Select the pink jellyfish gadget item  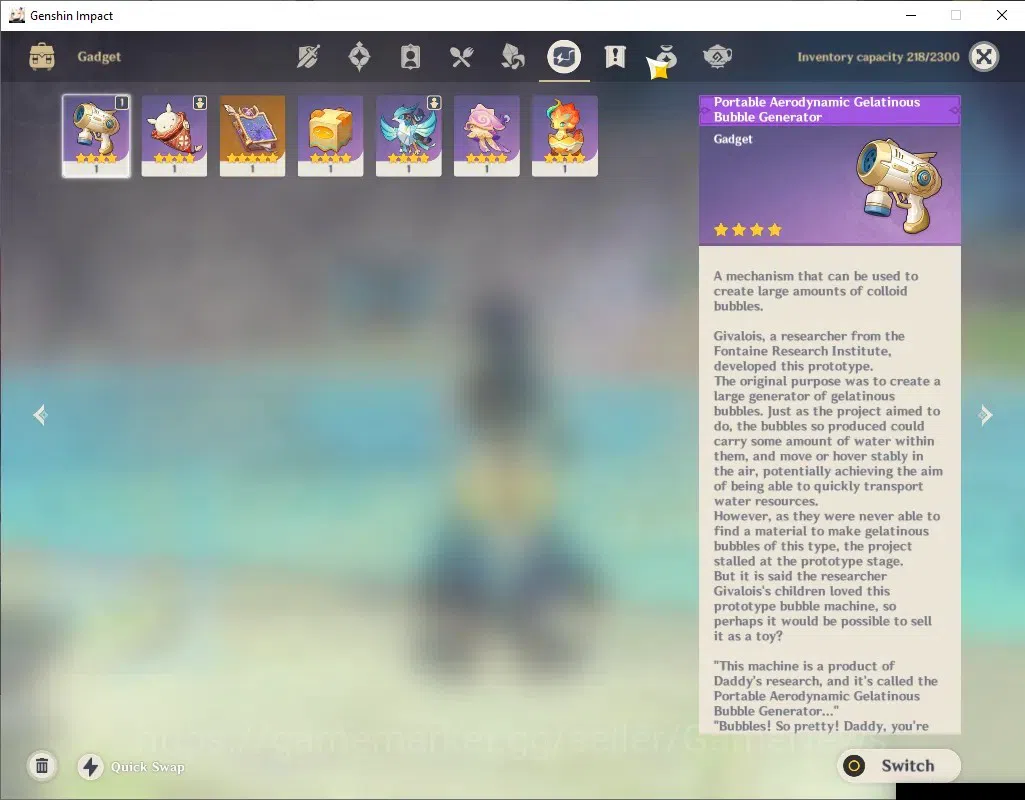coord(486,135)
